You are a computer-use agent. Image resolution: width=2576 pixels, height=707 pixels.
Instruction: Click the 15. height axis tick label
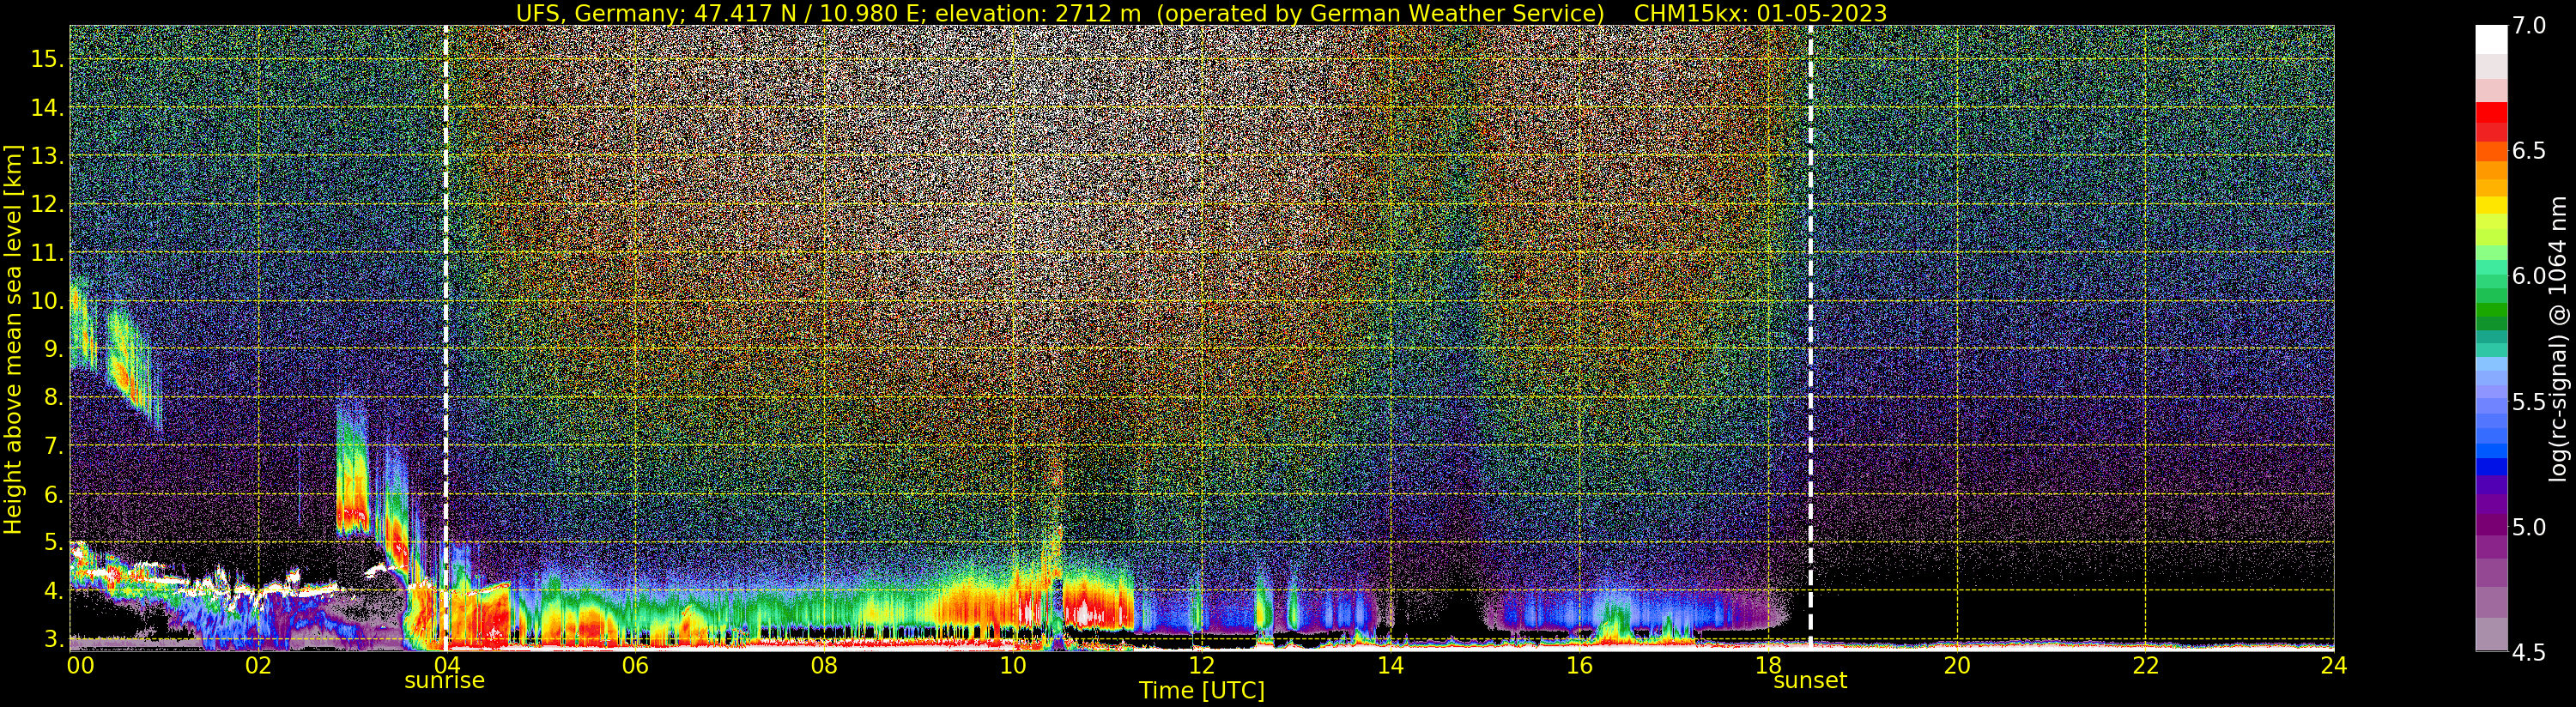pos(48,59)
